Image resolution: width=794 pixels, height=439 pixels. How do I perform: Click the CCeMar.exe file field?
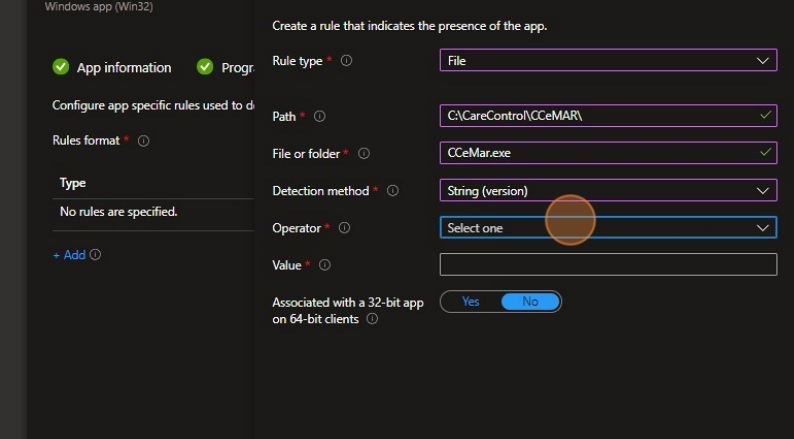click(x=597, y=153)
